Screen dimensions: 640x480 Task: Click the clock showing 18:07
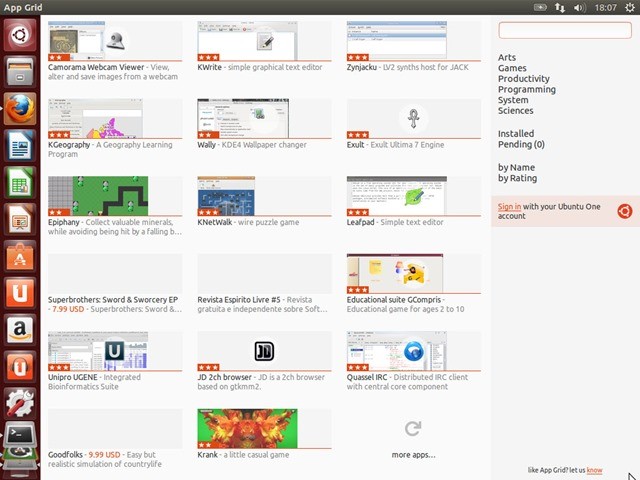pyautogui.click(x=606, y=7)
